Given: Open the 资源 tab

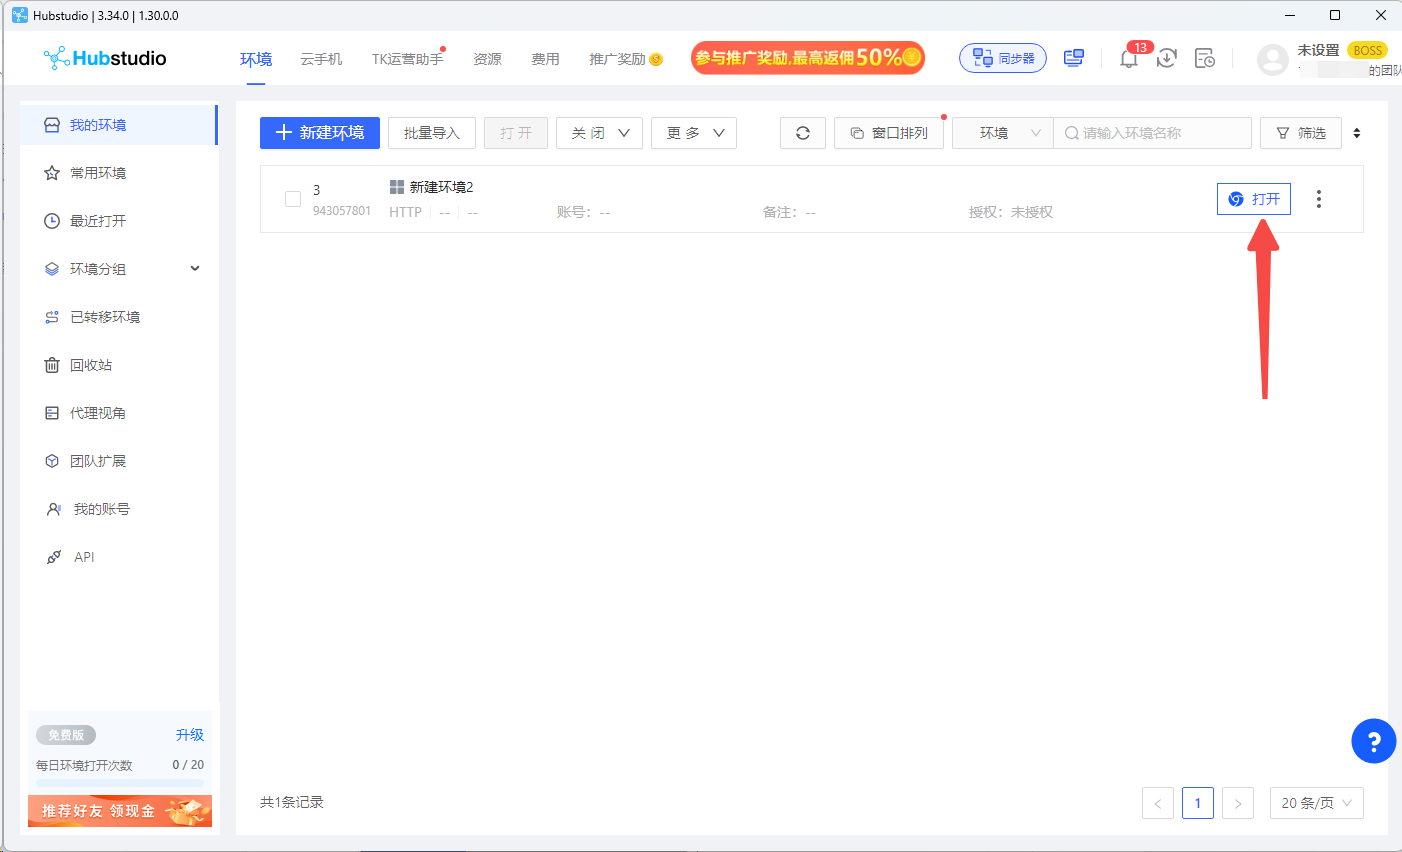Looking at the screenshot, I should [x=487, y=59].
